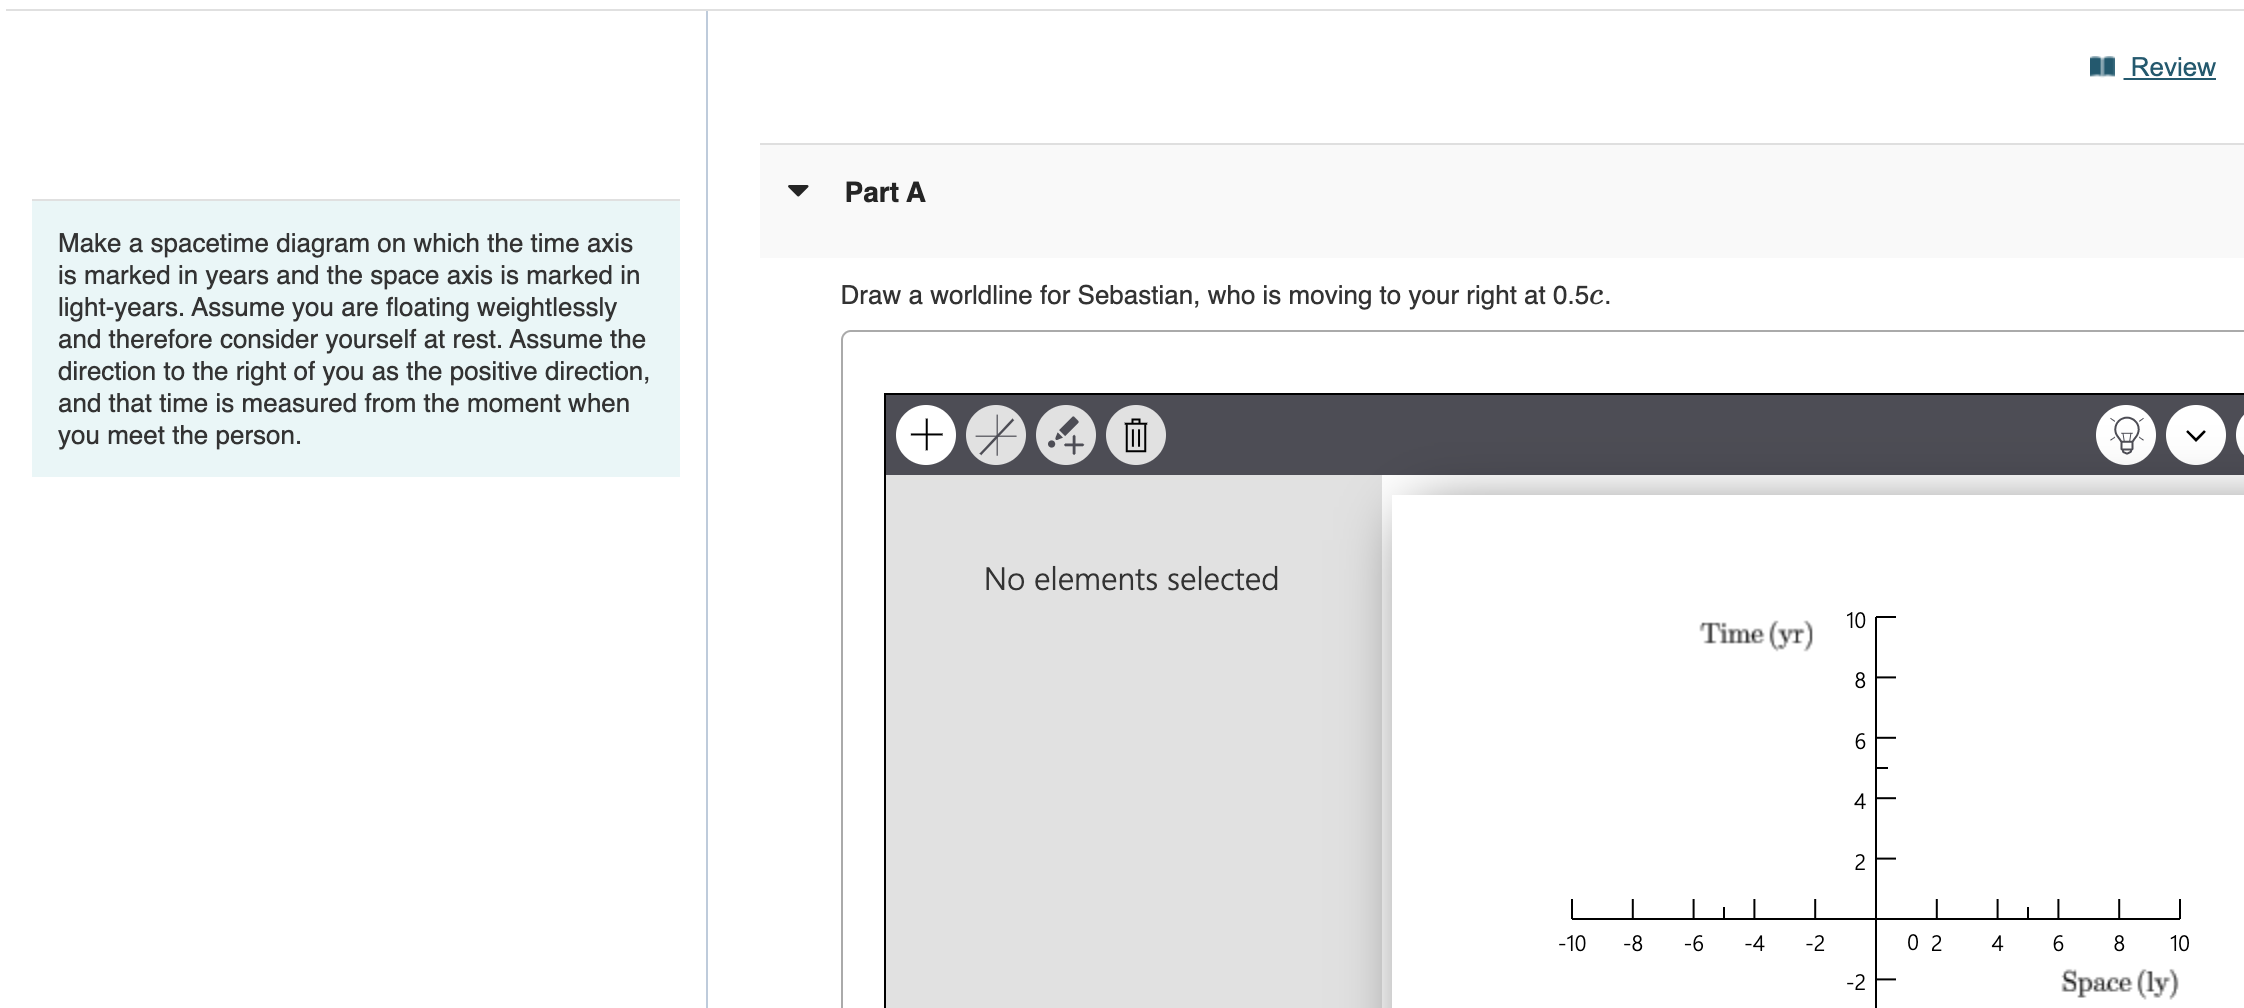Open the lightbulb hint icon
The width and height of the screenshot is (2244, 1008).
(2126, 435)
